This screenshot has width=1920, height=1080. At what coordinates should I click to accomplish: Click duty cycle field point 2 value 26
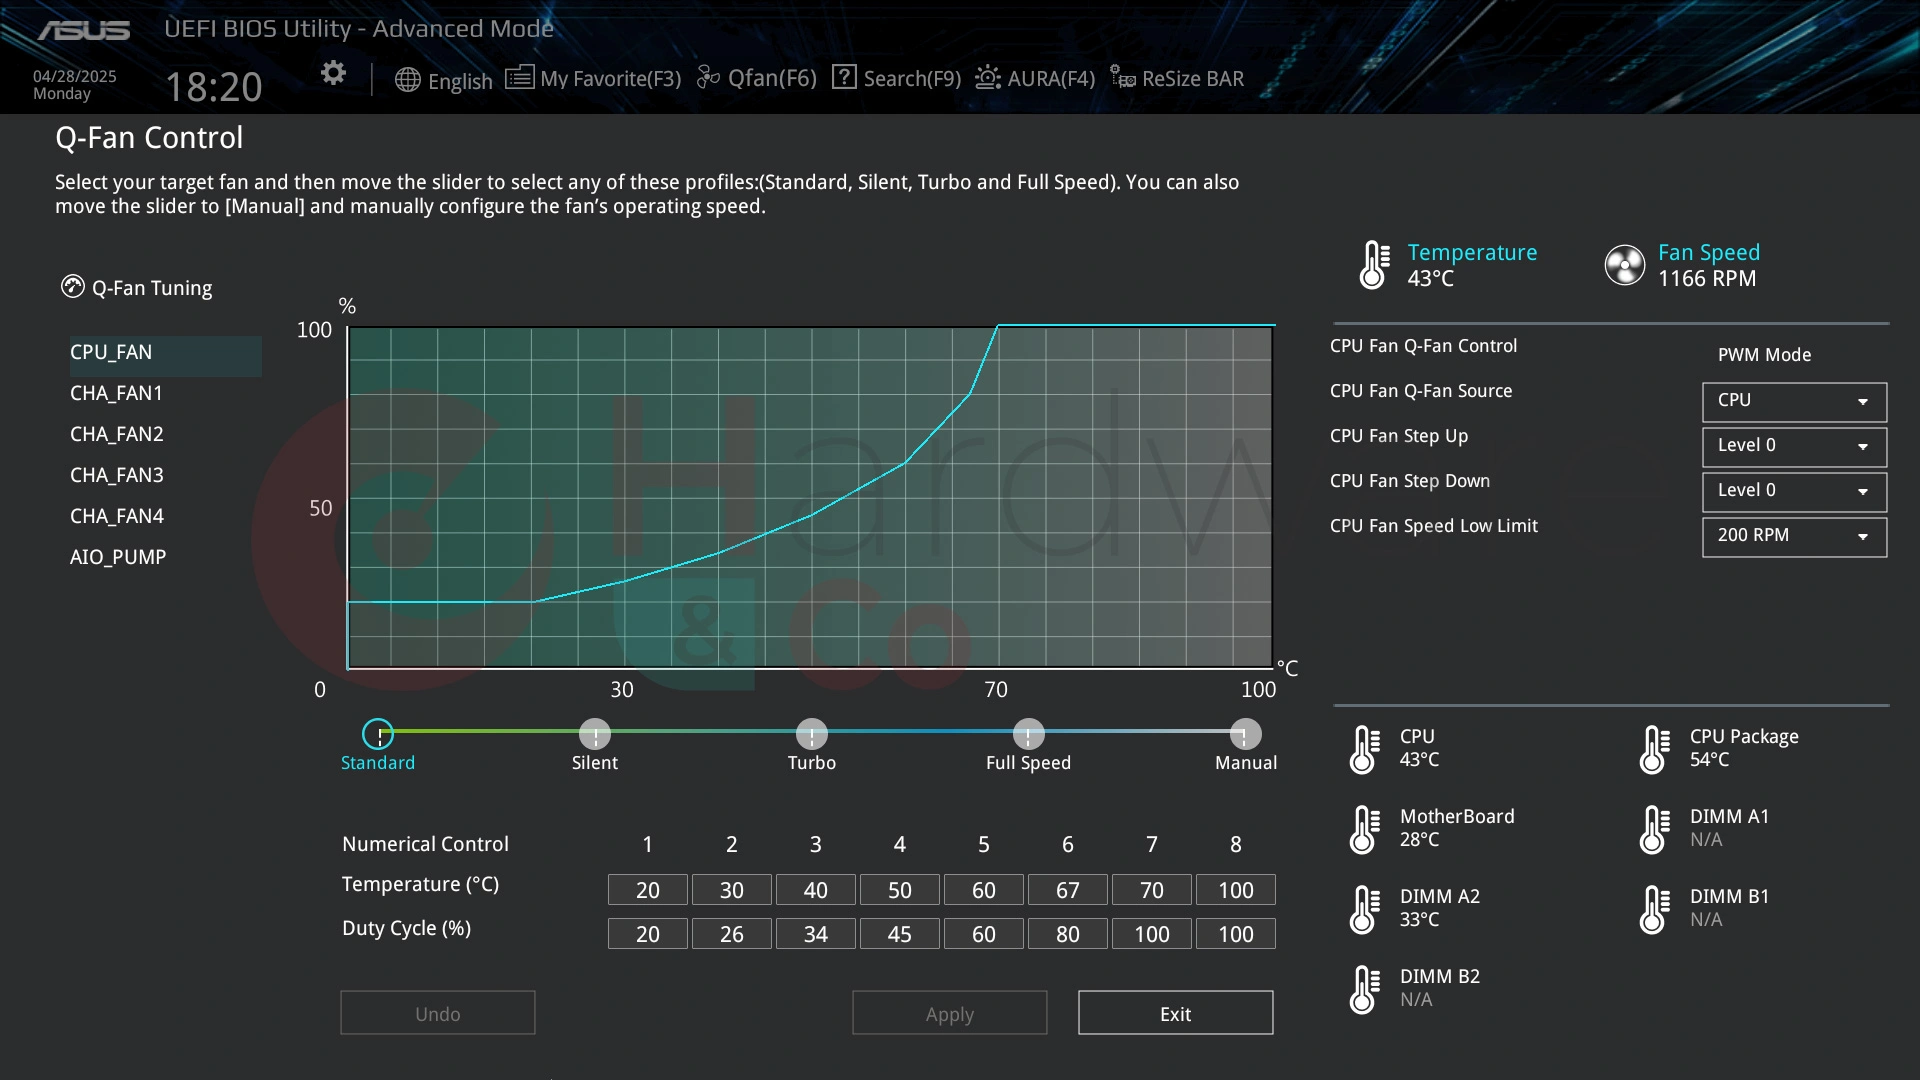coord(731,934)
